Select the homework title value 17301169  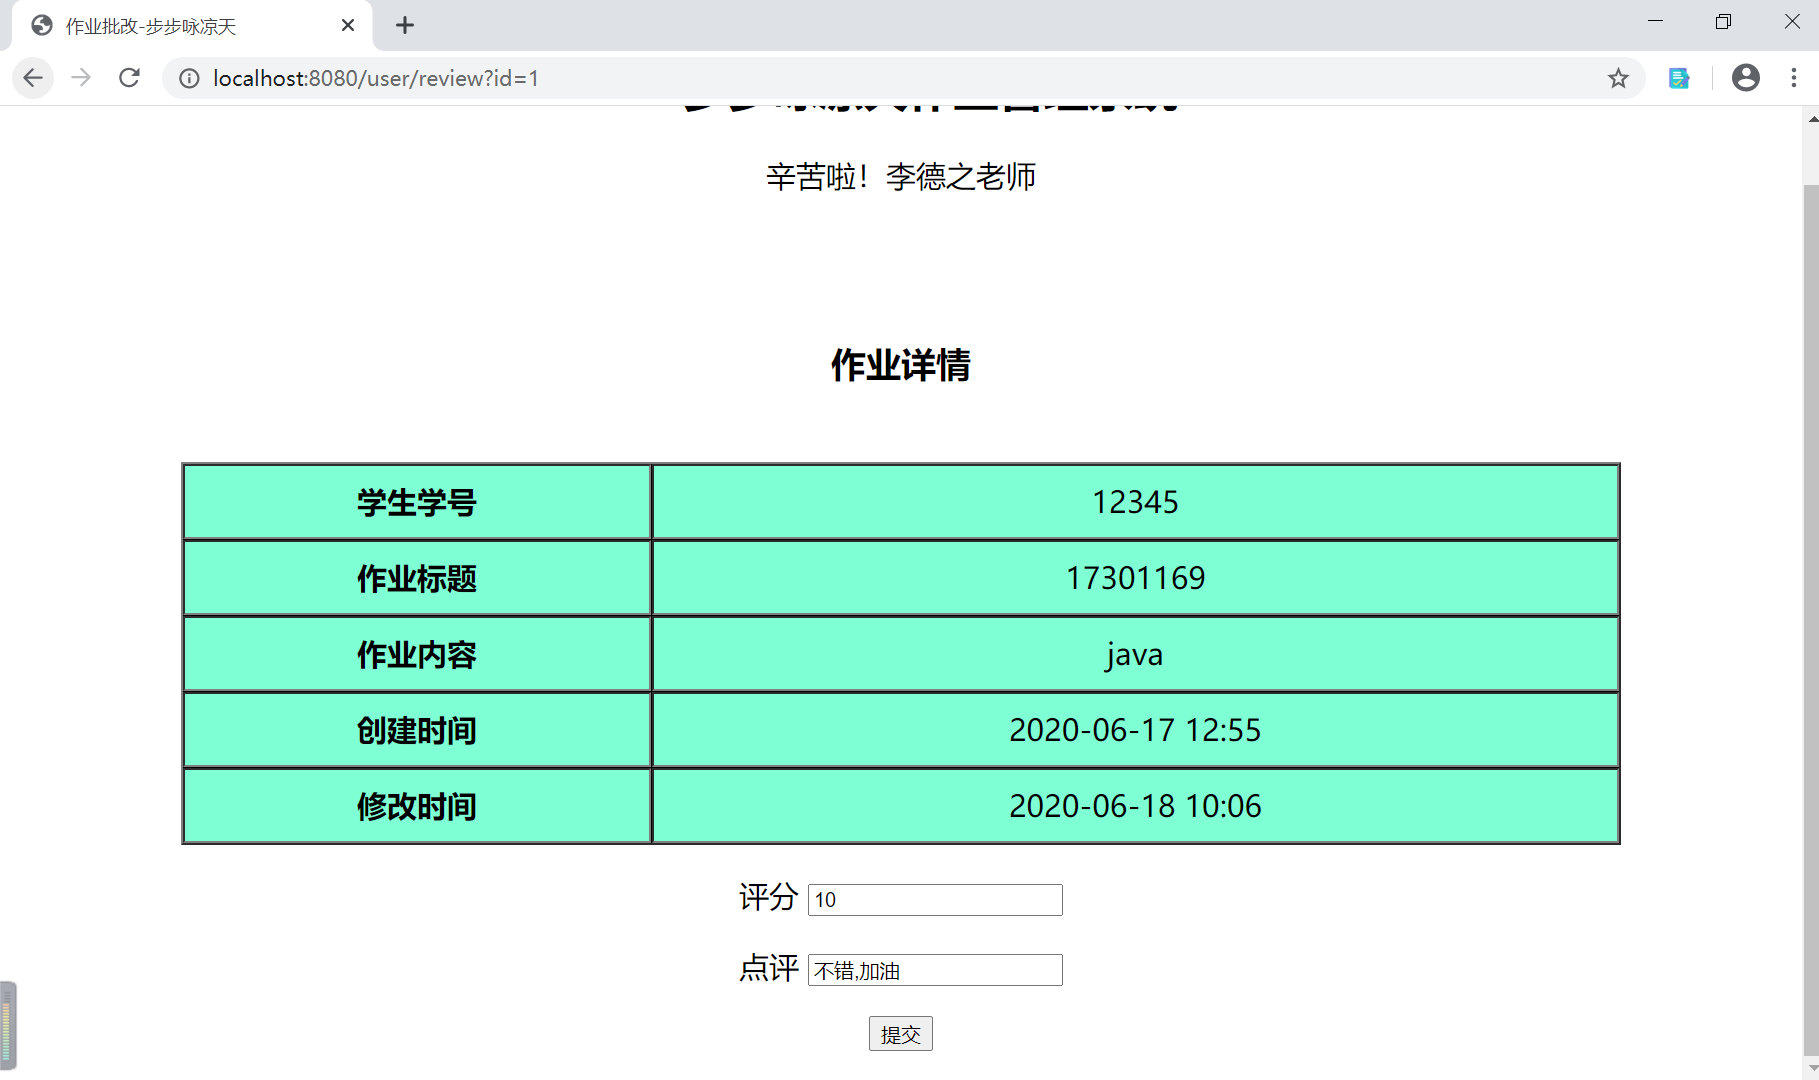point(1135,578)
